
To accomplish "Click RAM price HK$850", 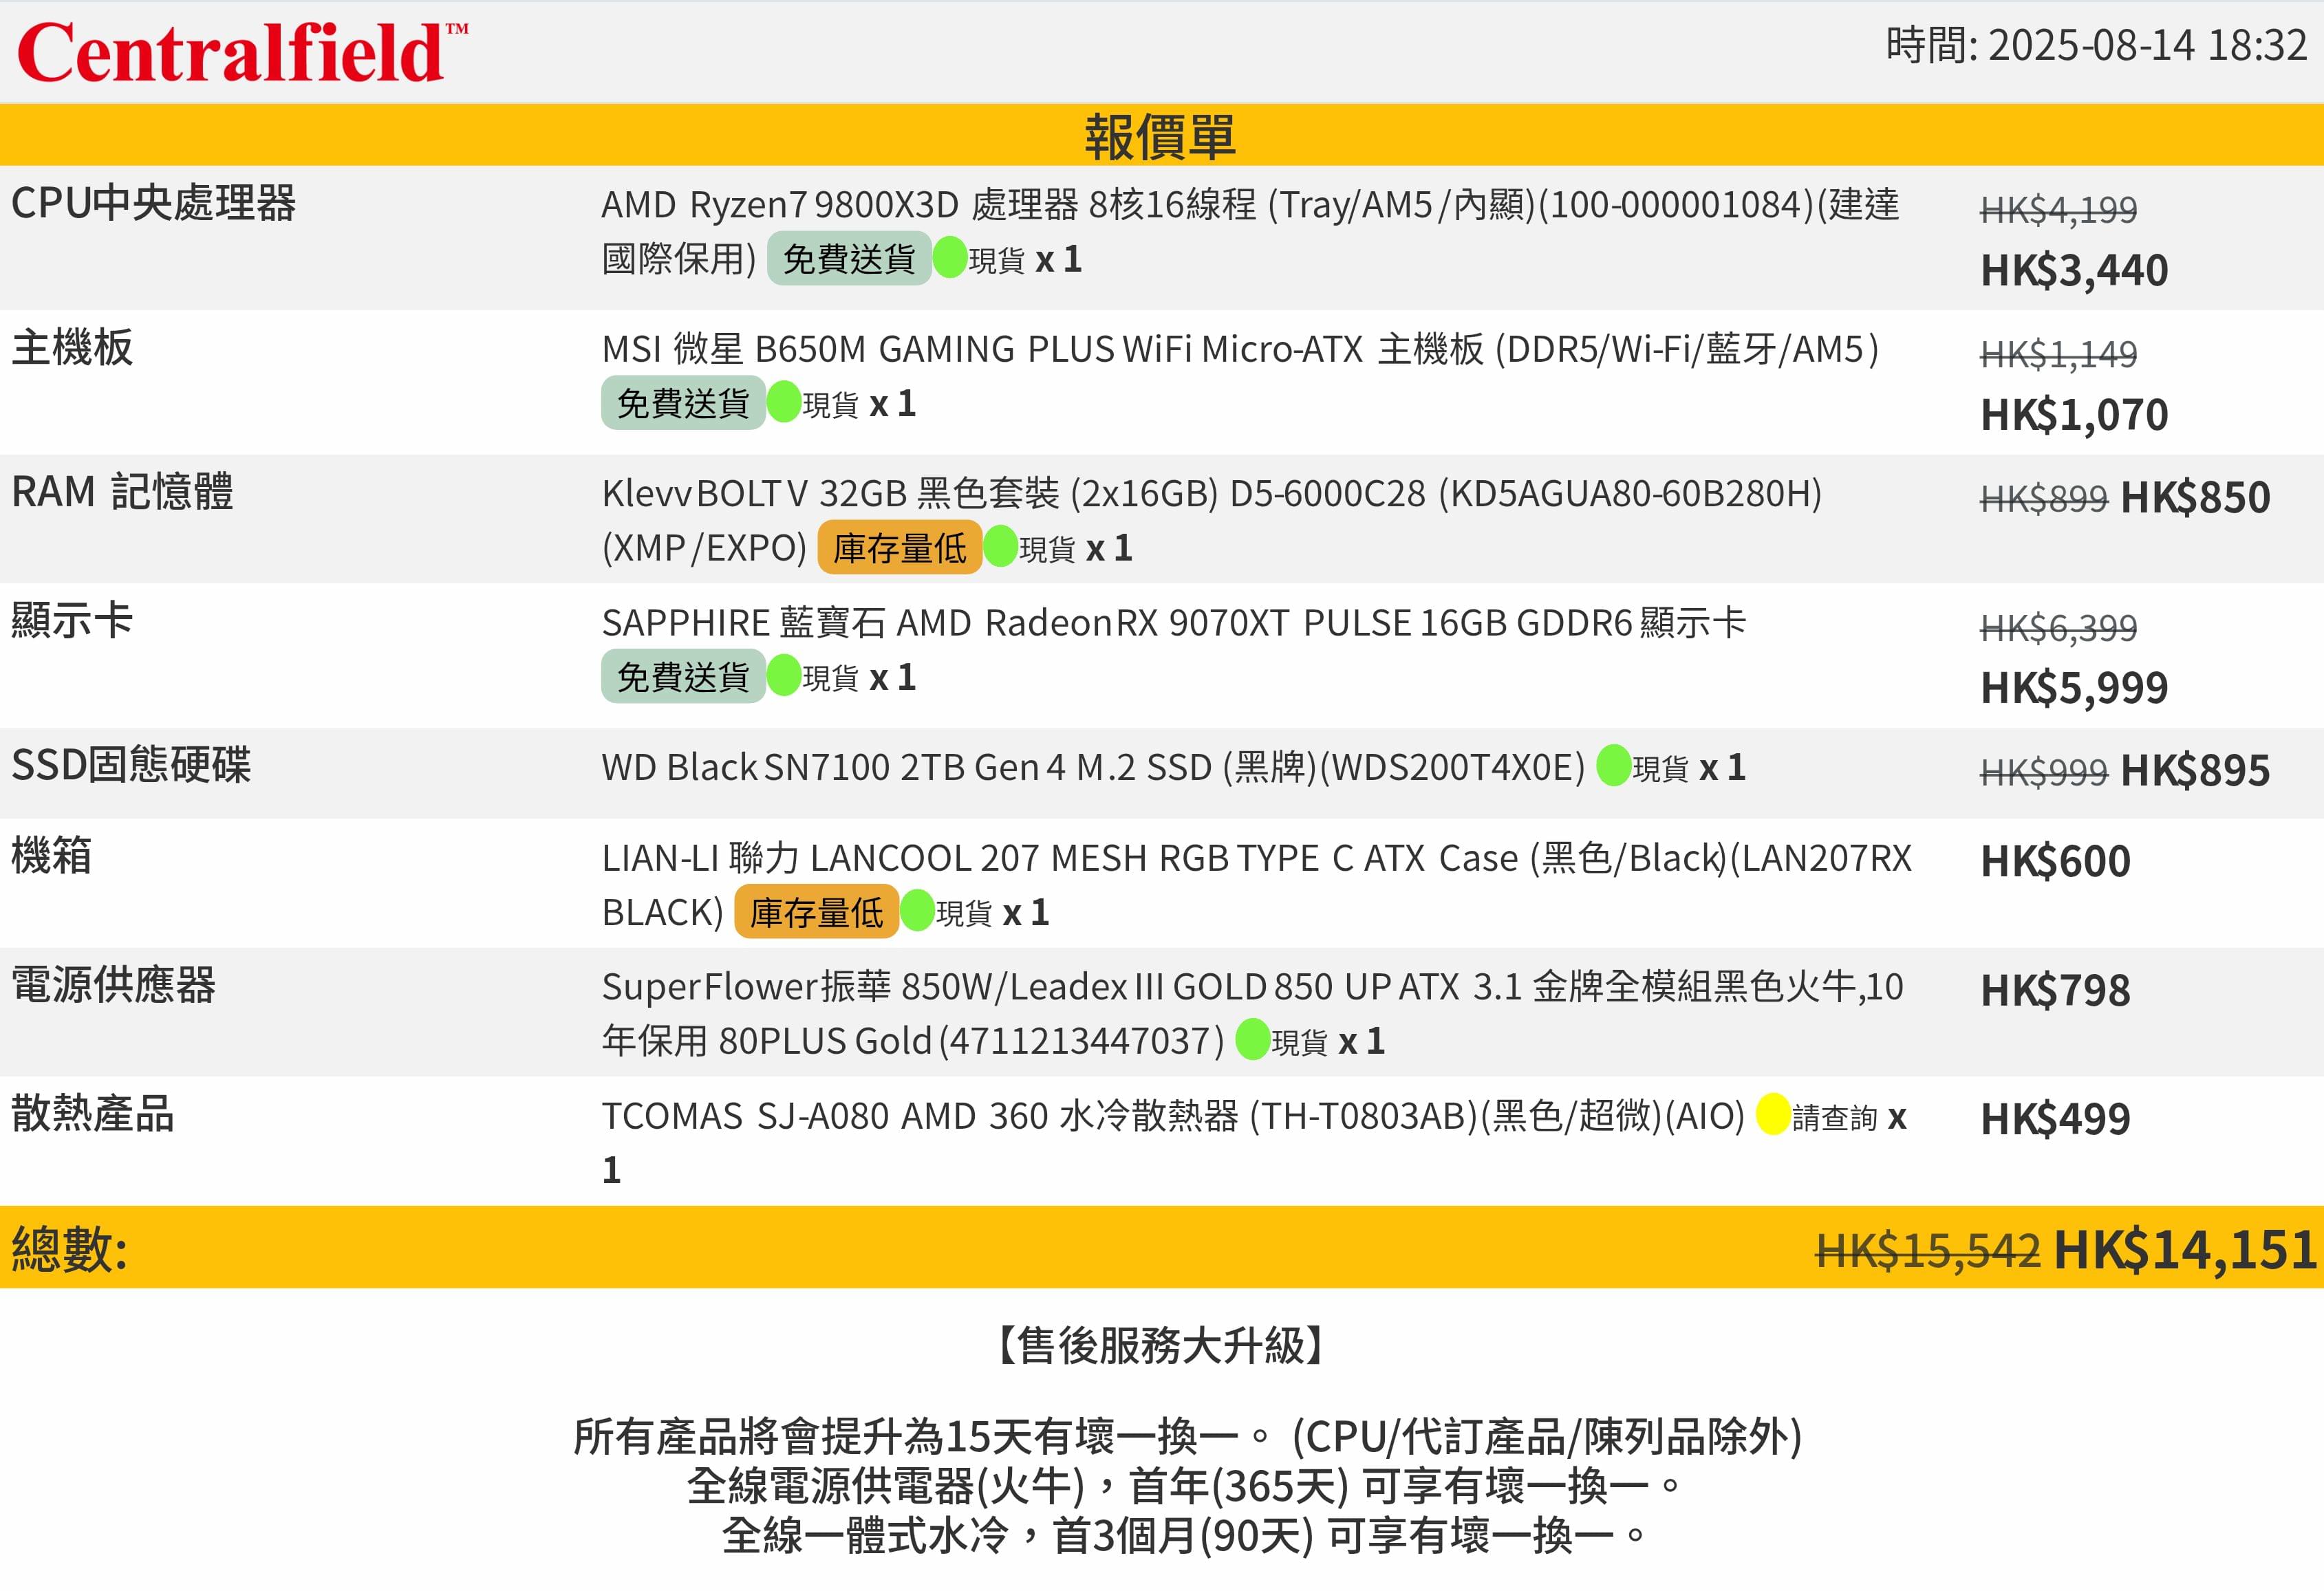I will (2195, 497).
